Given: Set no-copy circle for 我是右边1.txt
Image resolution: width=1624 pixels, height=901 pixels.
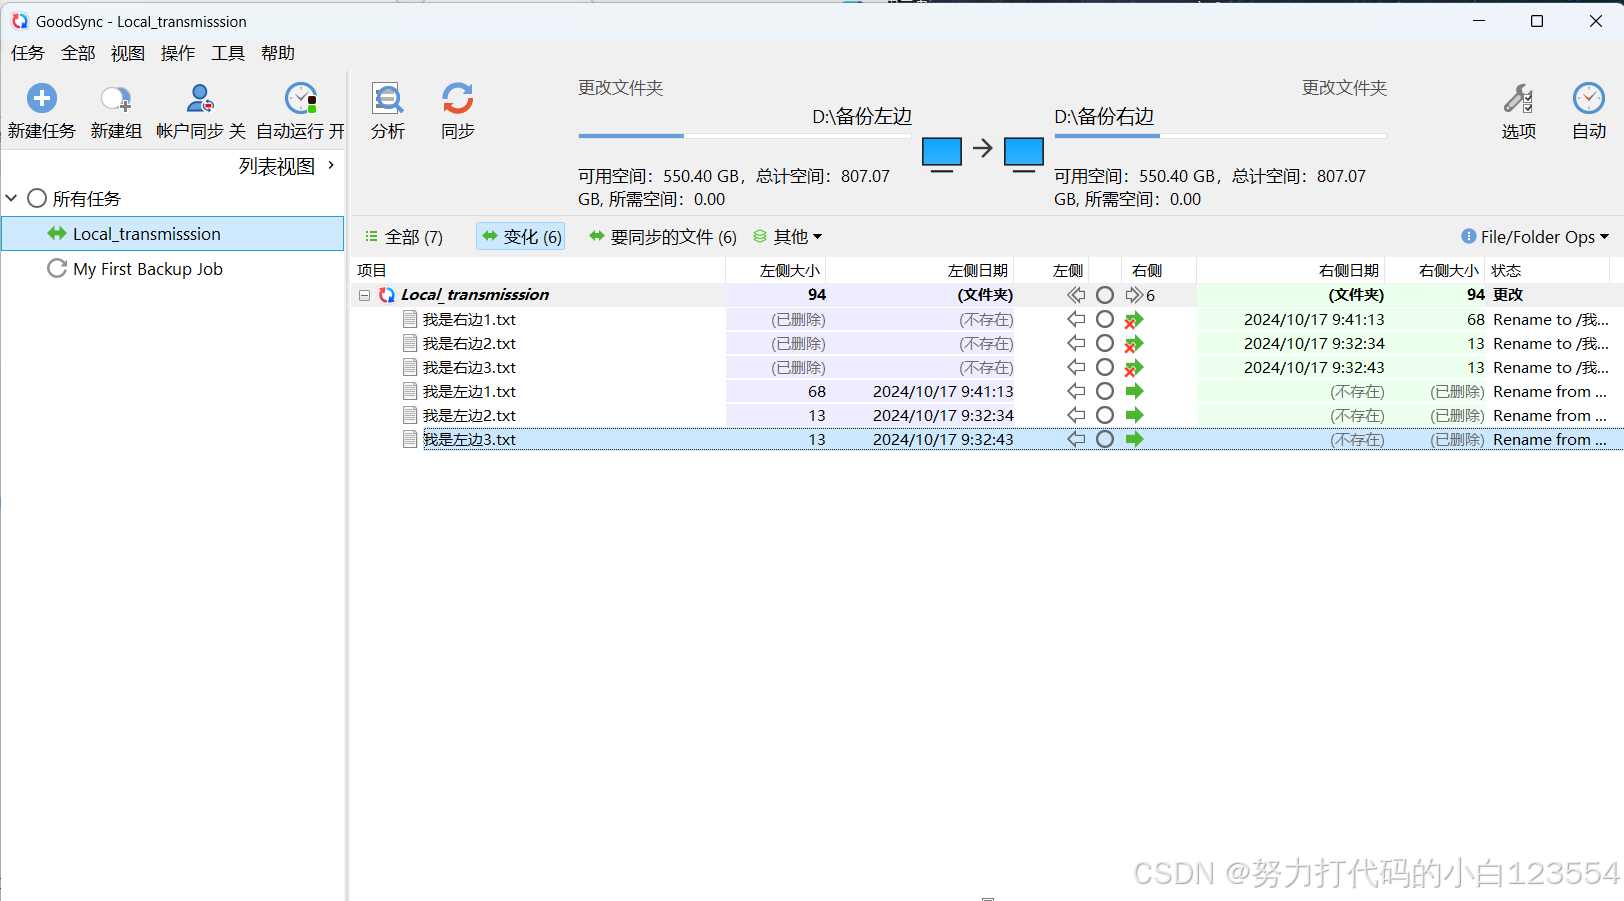Looking at the screenshot, I should coord(1105,319).
